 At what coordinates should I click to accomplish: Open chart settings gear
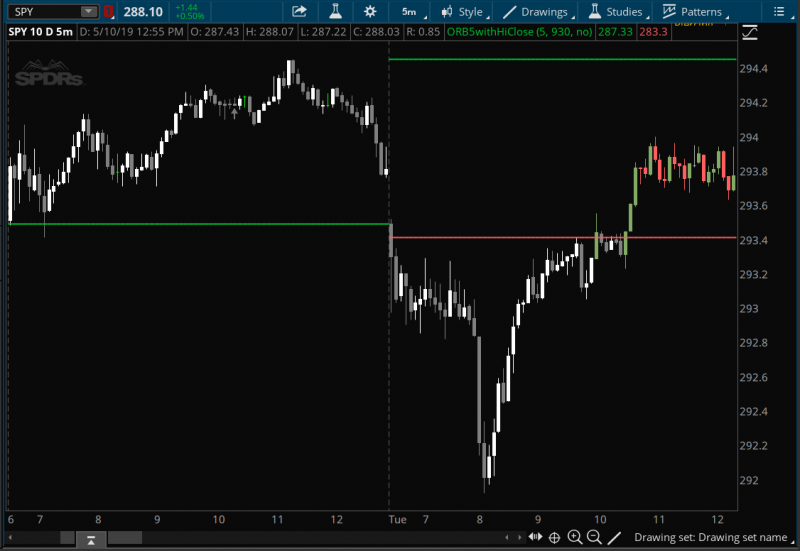(x=370, y=12)
